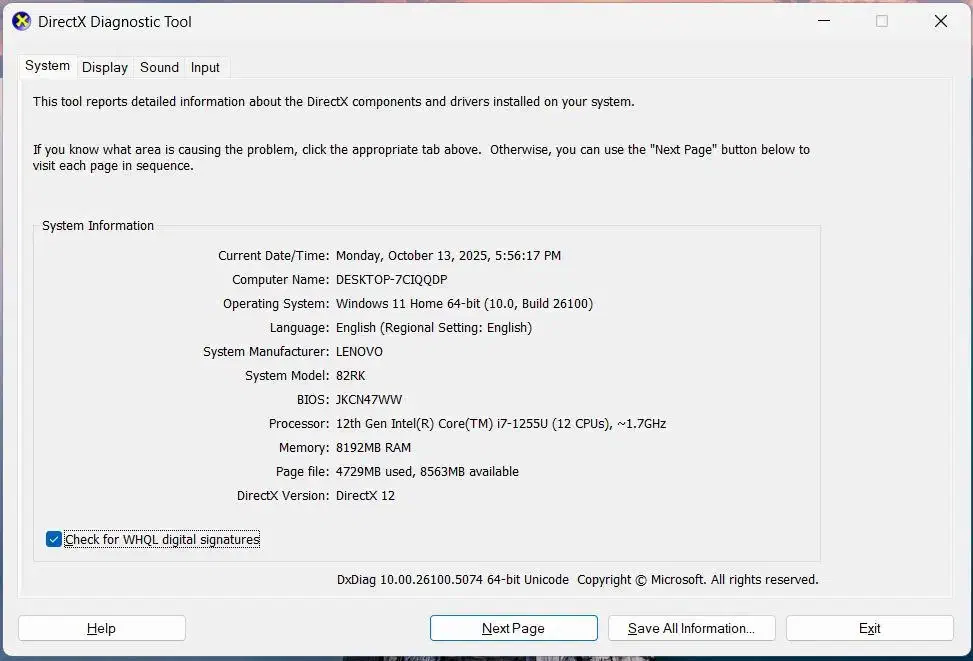Click the date value Monday, October 13, 2025
The height and width of the screenshot is (661, 973).
click(411, 256)
